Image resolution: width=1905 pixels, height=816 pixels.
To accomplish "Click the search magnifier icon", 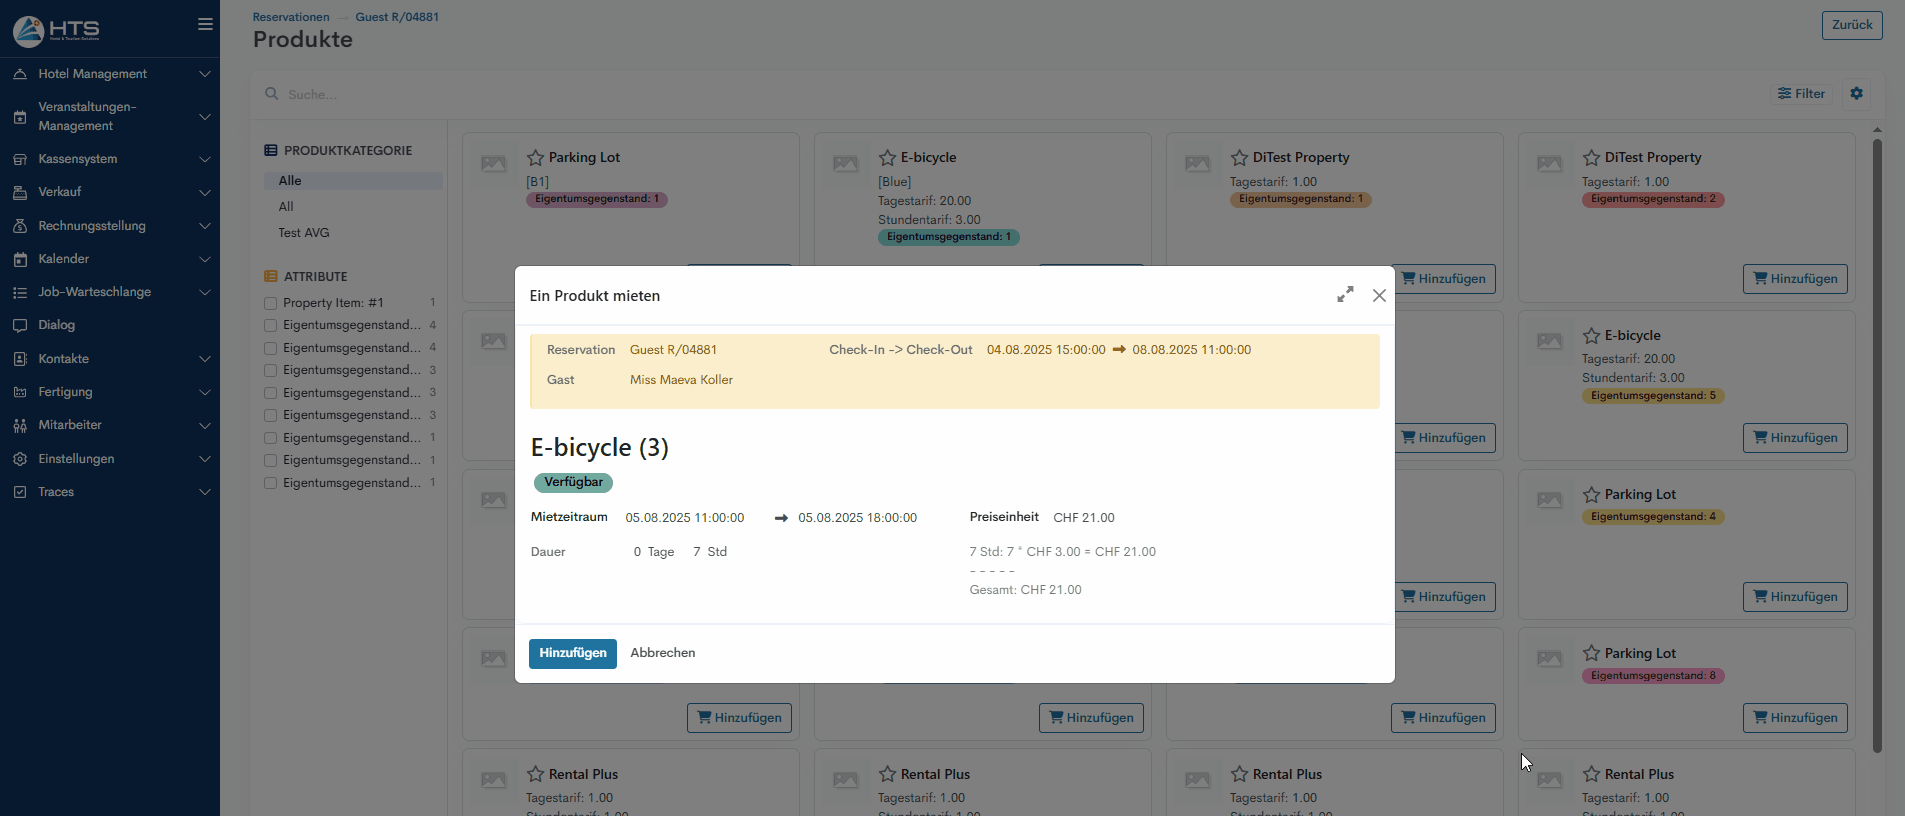I will pos(271,94).
